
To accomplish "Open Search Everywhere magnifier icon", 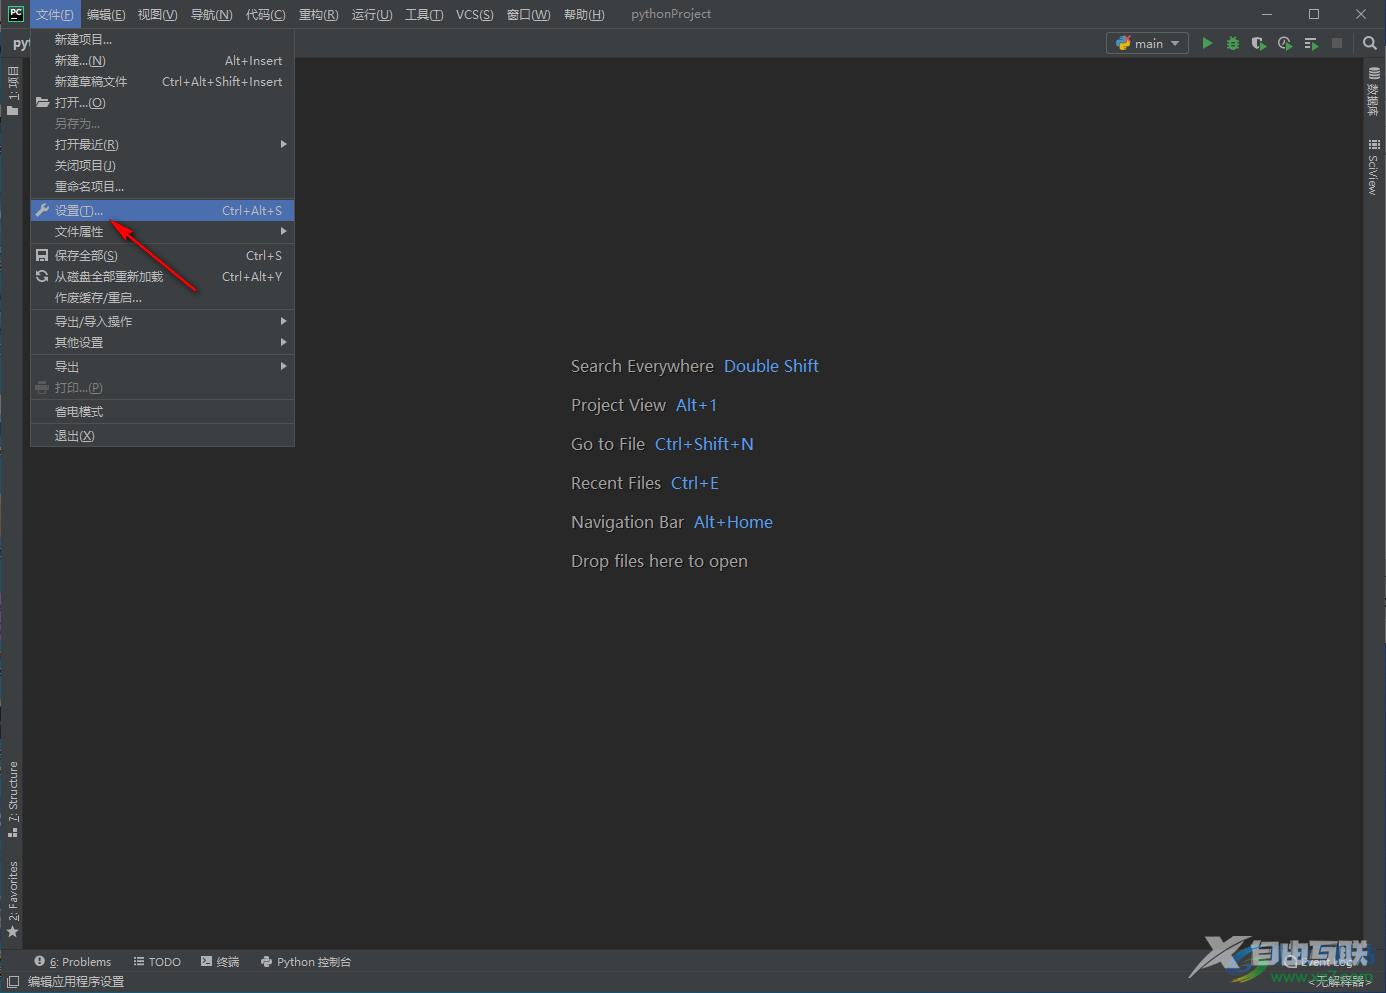I will [1370, 43].
